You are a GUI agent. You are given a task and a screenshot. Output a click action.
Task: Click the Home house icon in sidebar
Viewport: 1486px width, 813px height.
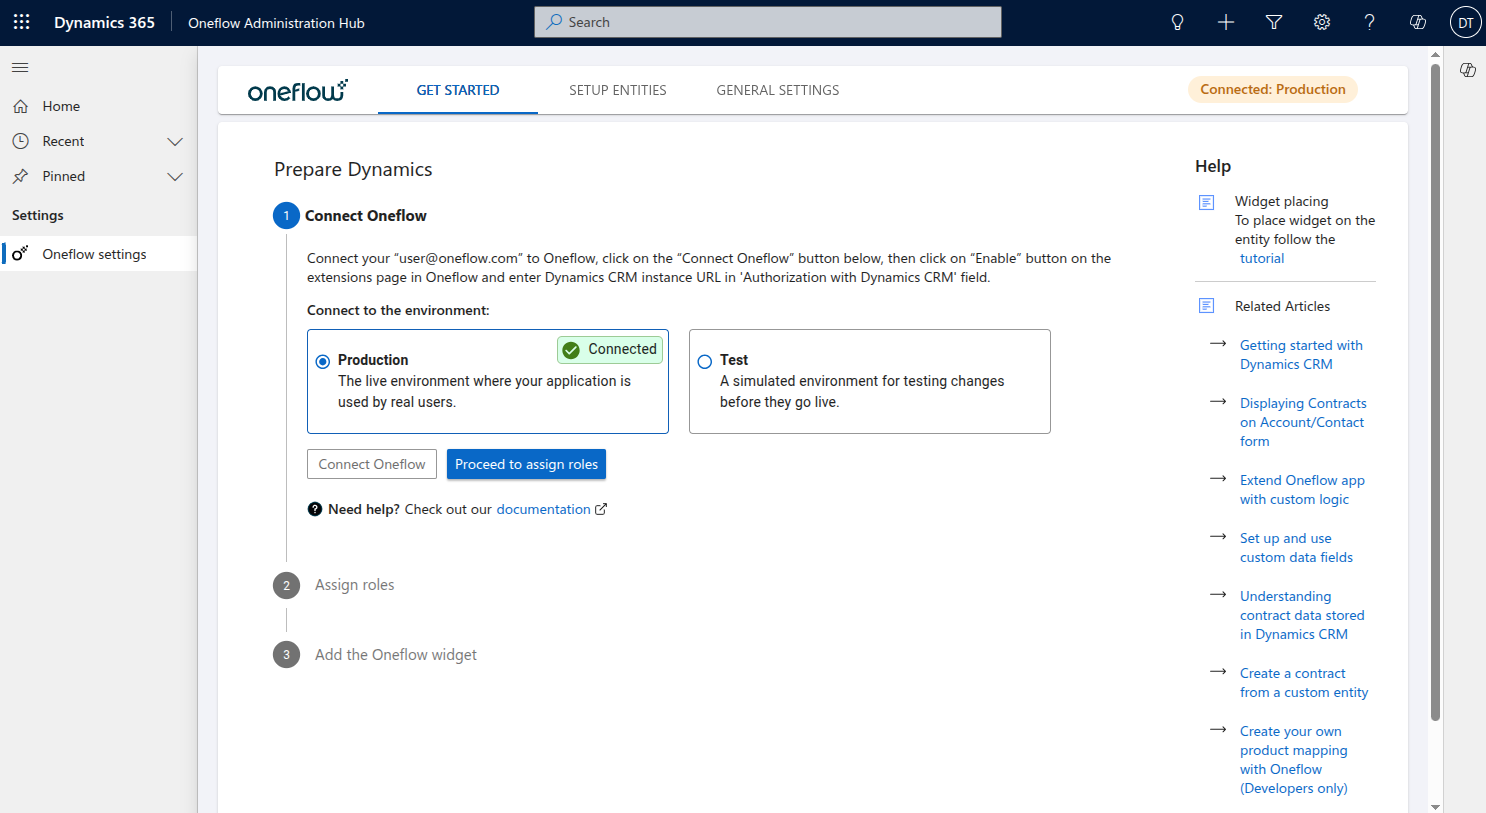pyautogui.click(x=20, y=106)
